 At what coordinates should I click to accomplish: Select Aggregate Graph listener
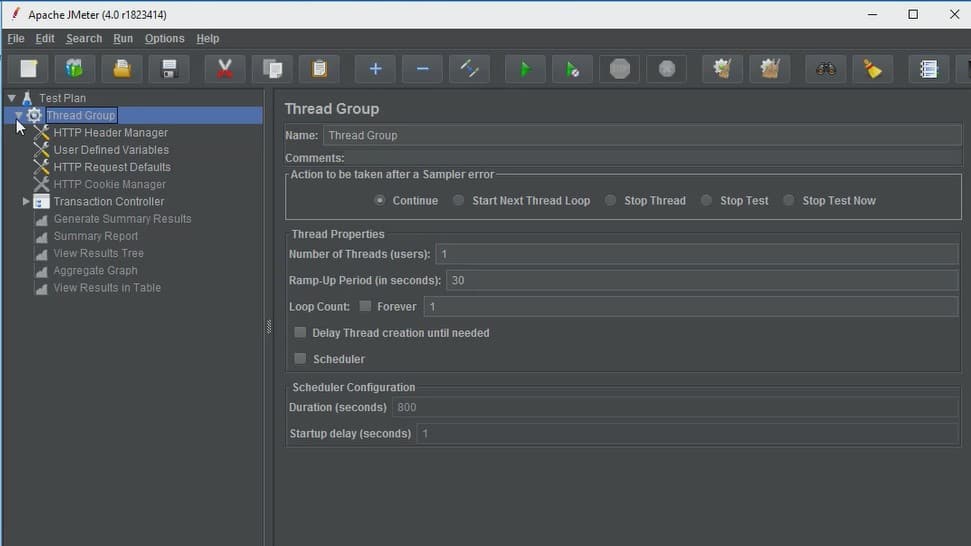click(95, 271)
